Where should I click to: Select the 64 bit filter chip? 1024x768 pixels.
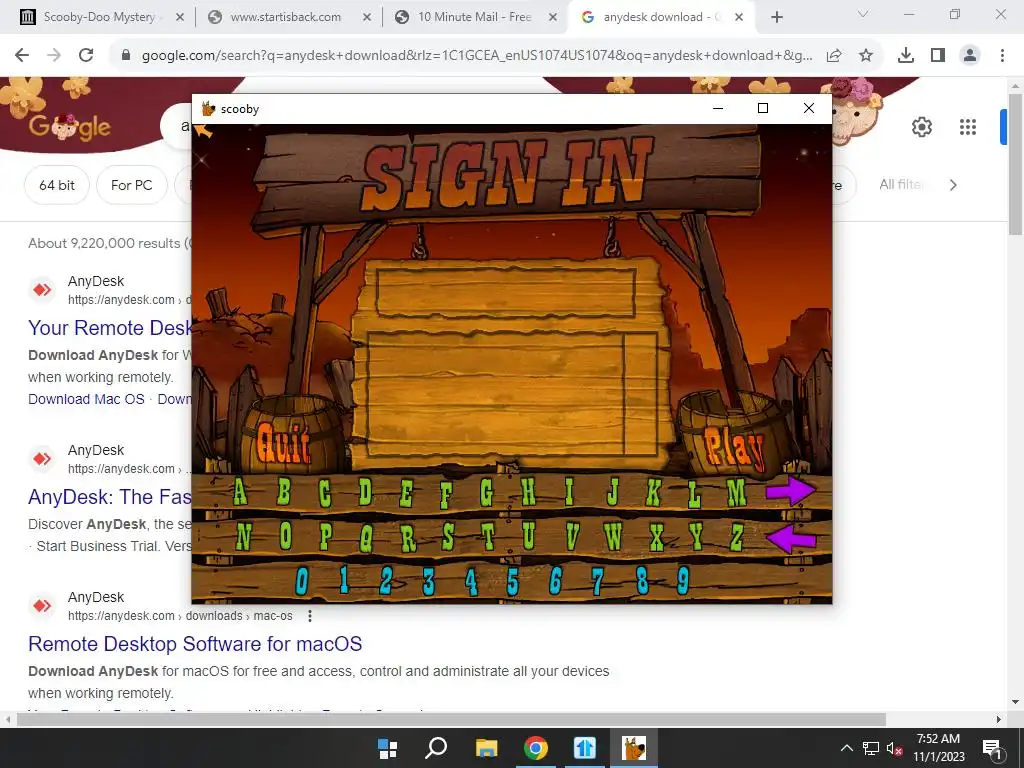[57, 185]
